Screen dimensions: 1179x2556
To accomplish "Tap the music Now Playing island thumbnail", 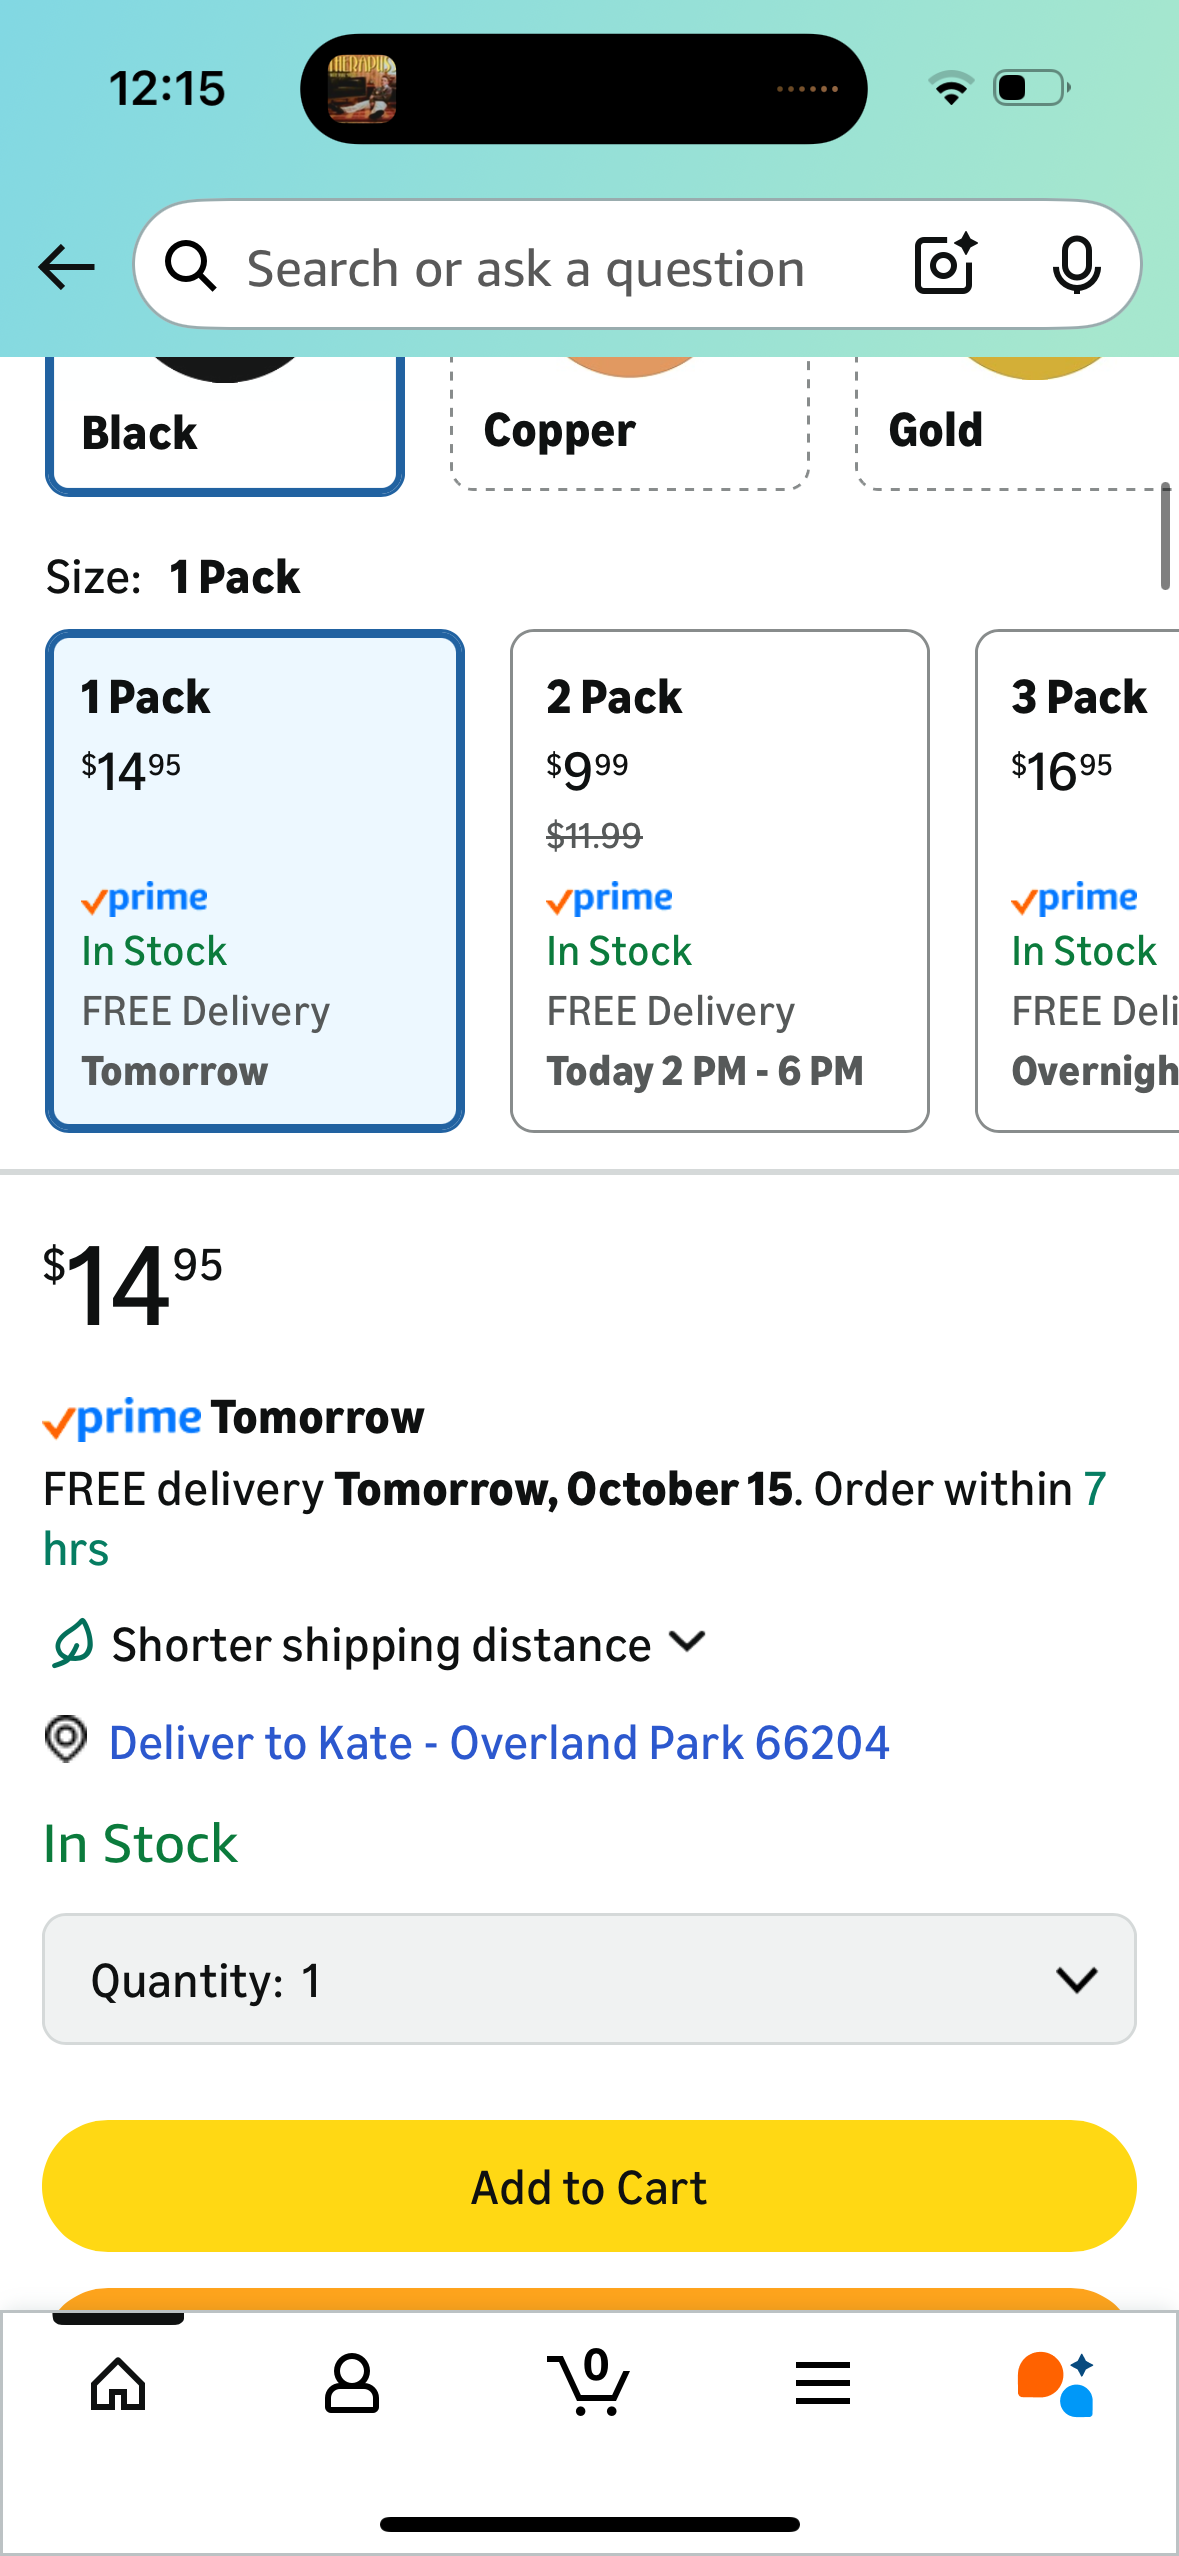I will pos(362,89).
